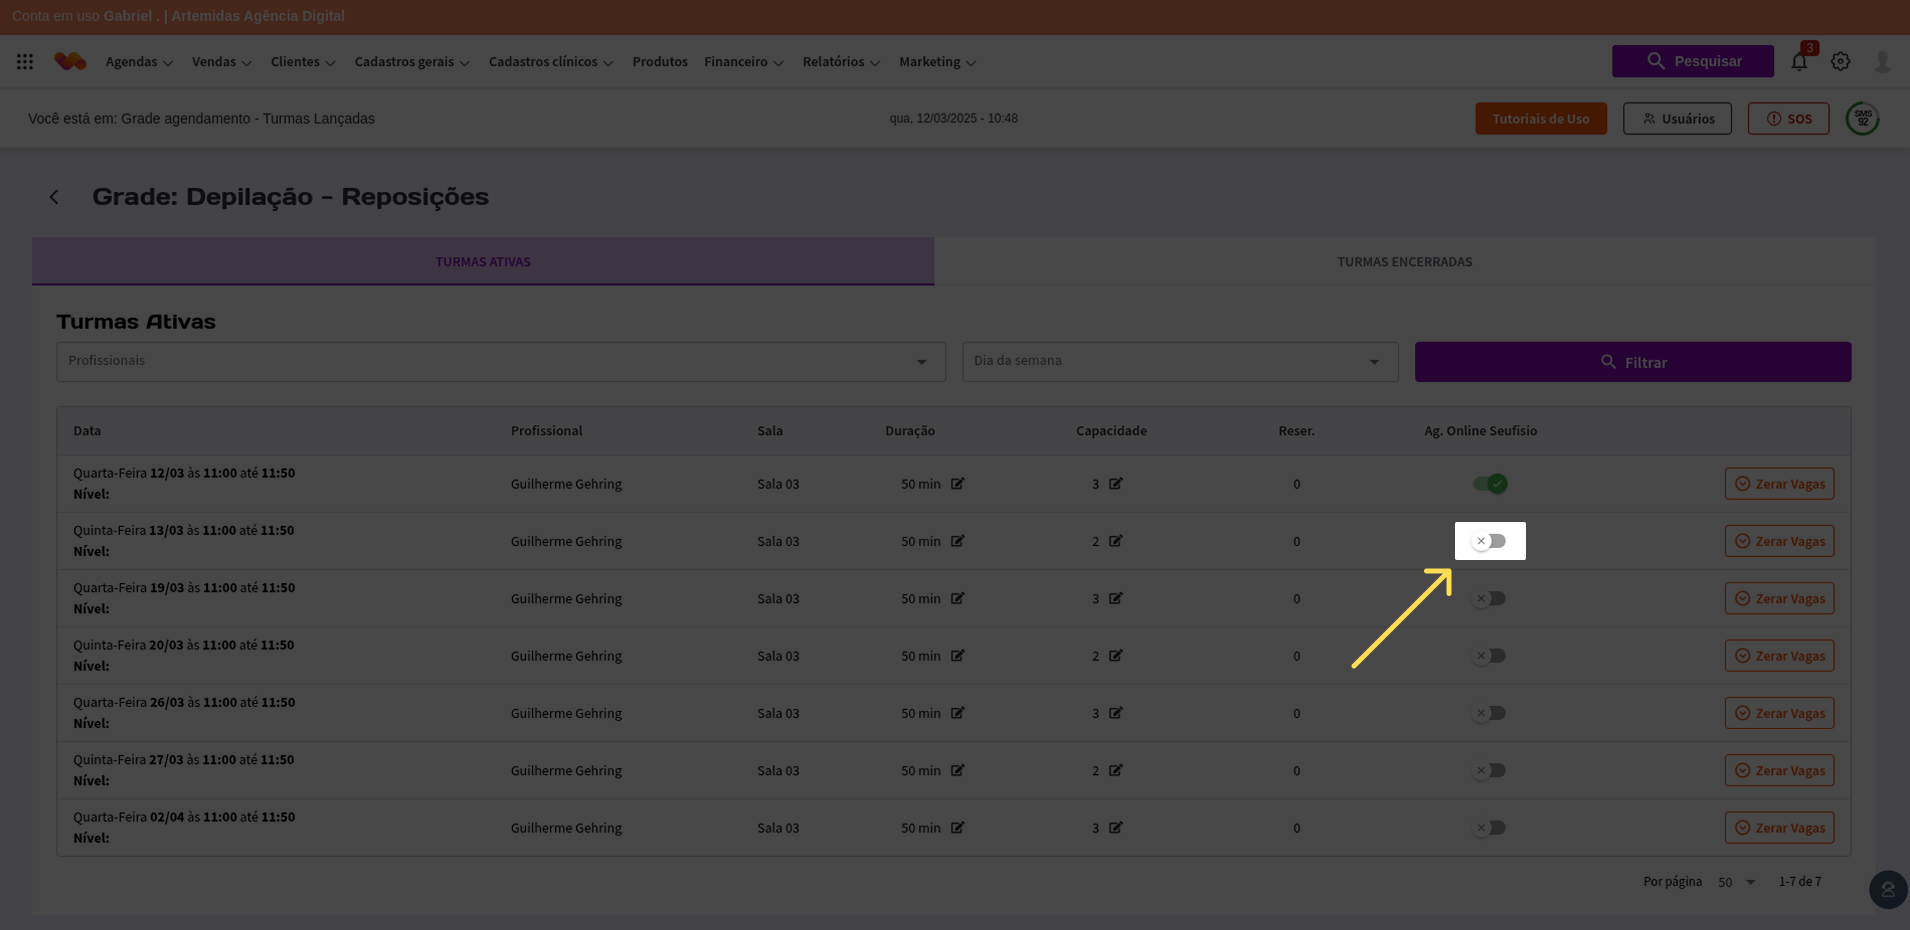
Task: Switch to Turmas Encerradas tab
Action: pyautogui.click(x=1405, y=262)
